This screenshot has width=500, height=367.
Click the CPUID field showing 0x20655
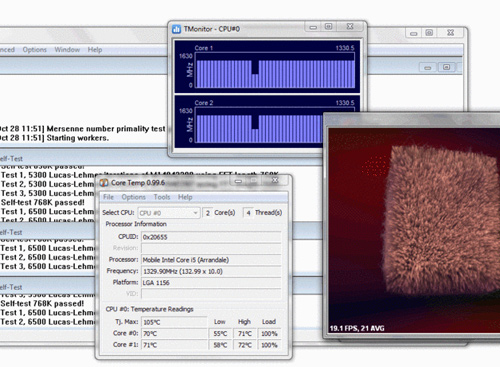click(211, 237)
